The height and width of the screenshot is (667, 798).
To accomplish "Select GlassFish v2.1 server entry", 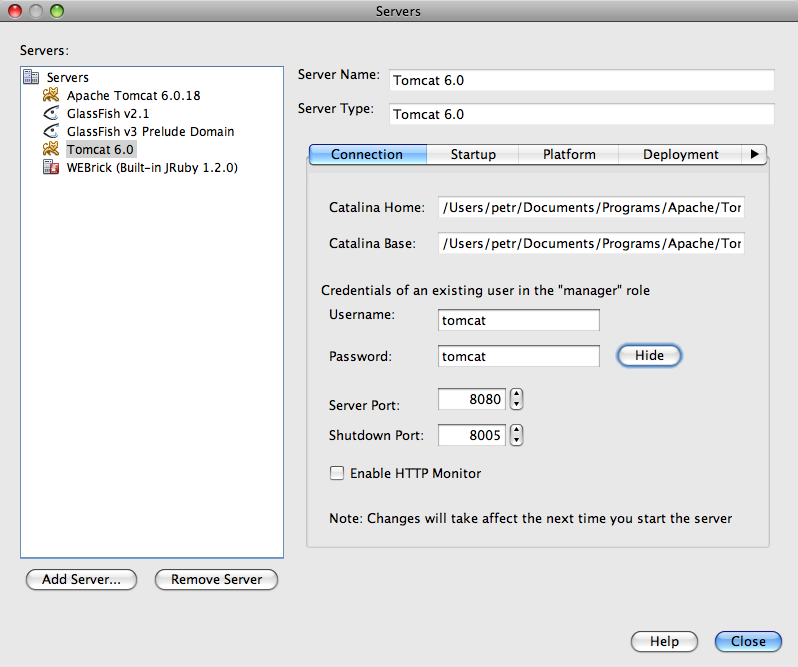I will point(107,113).
